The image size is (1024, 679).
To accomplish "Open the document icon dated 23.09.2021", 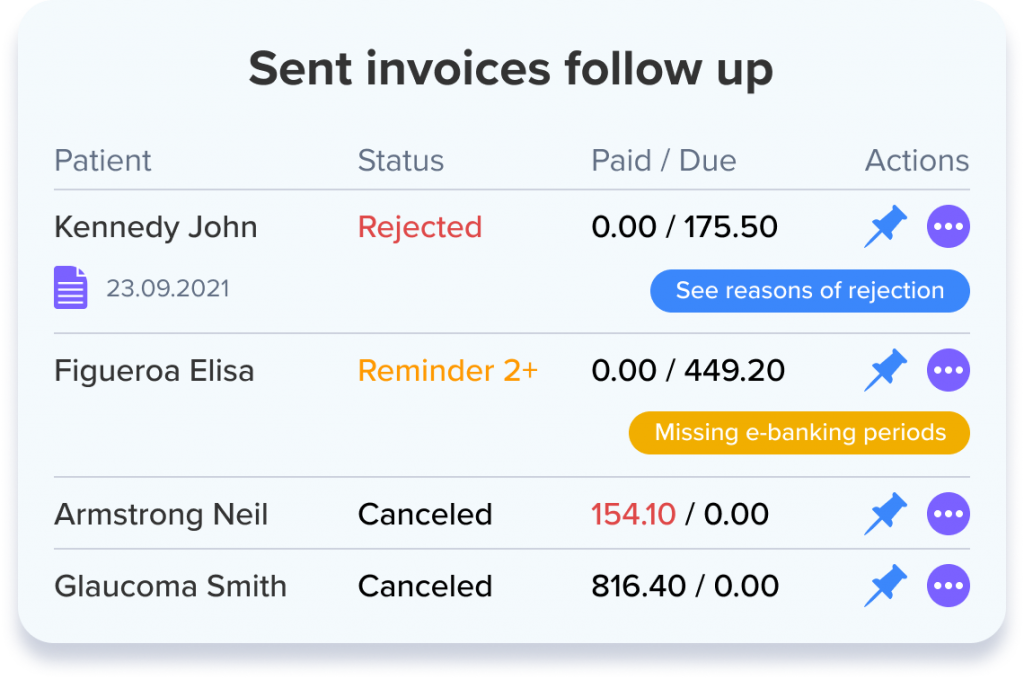I will pos(70,289).
